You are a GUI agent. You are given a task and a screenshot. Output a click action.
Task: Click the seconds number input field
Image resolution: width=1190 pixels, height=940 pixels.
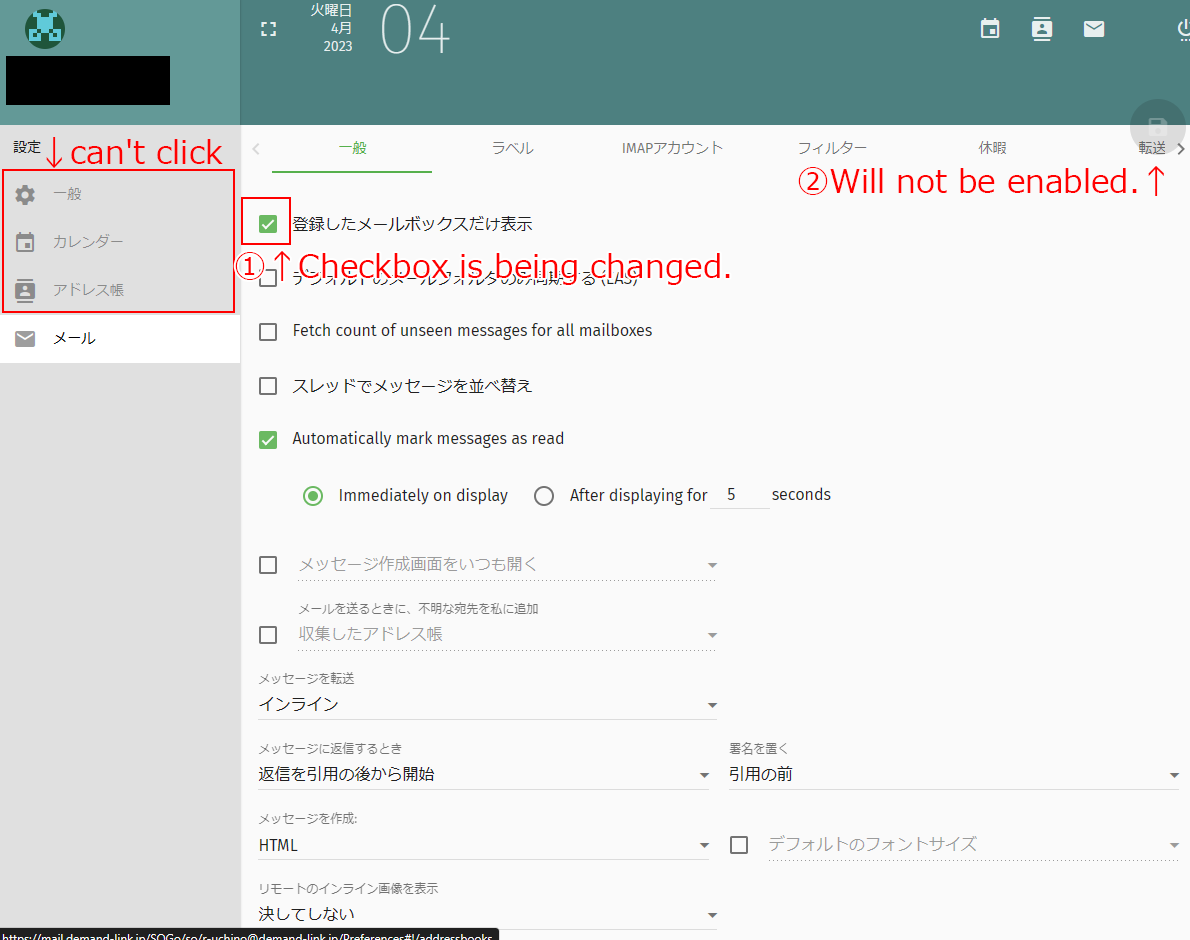point(739,495)
